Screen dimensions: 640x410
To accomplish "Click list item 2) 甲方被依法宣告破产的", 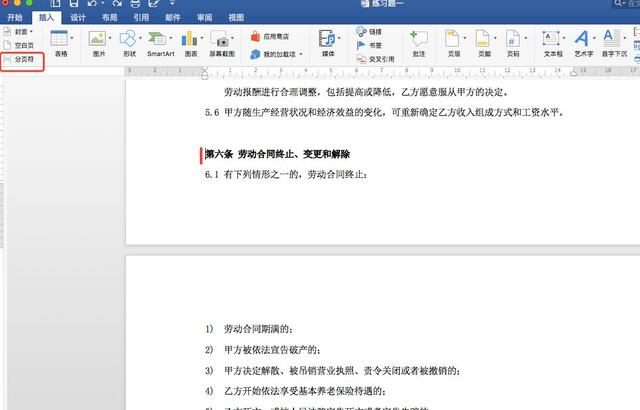I will coord(263,350).
